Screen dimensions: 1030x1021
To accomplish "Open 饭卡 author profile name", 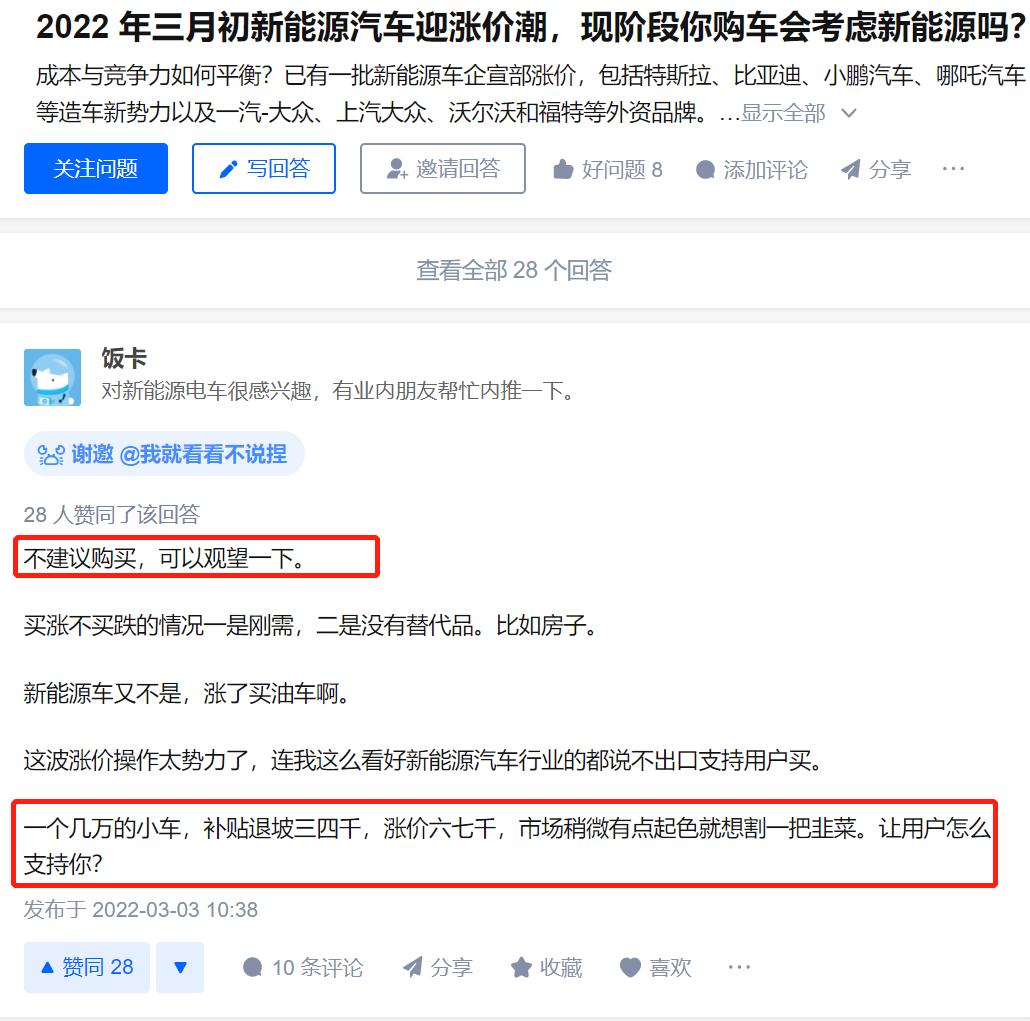I will pos(123,359).
